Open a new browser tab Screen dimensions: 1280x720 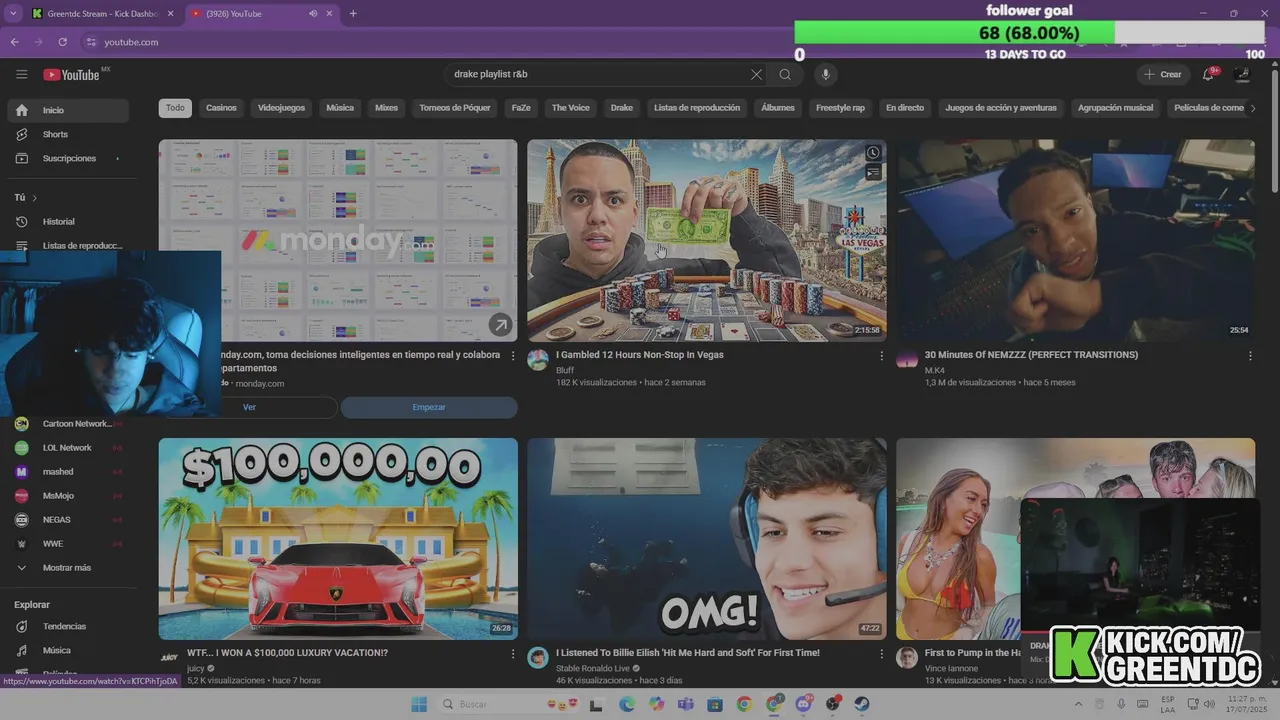tap(353, 13)
